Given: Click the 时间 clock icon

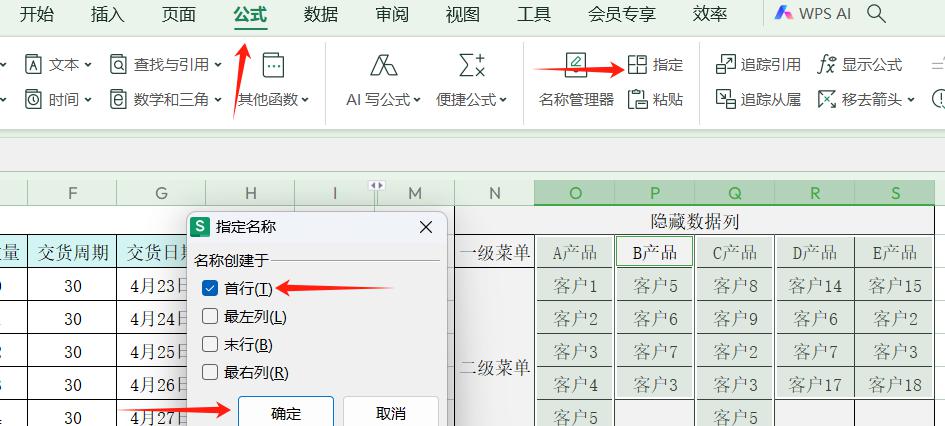Looking at the screenshot, I should 33,99.
